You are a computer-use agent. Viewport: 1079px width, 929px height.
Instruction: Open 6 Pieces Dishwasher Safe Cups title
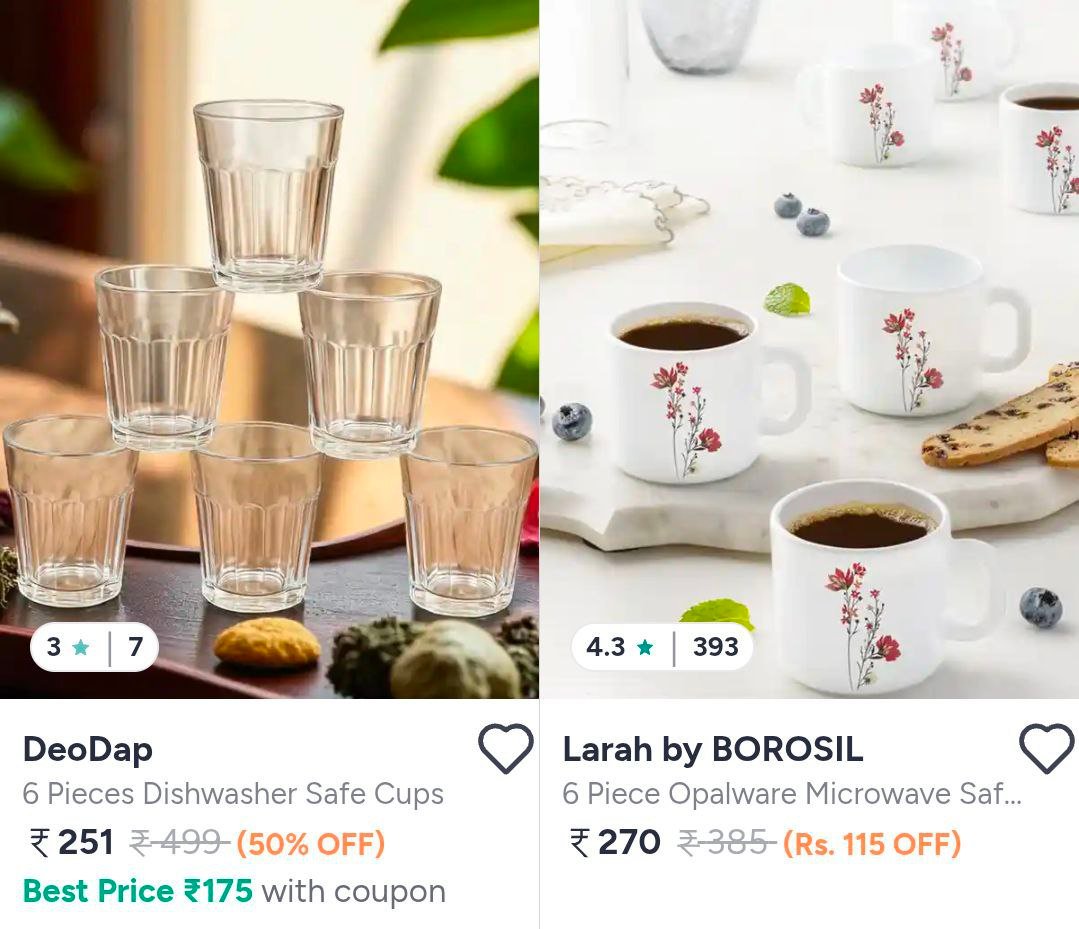[233, 793]
